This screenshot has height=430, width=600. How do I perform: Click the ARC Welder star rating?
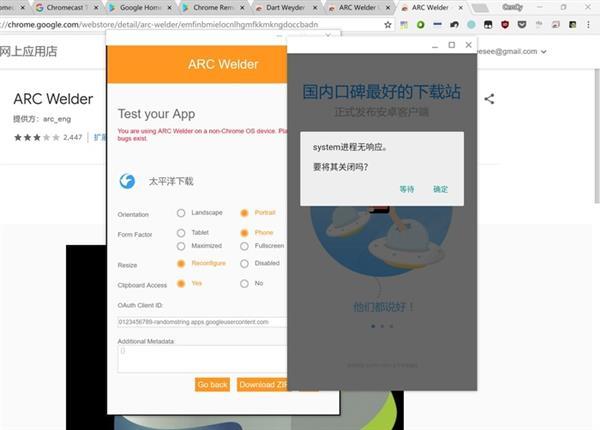pos(37,137)
